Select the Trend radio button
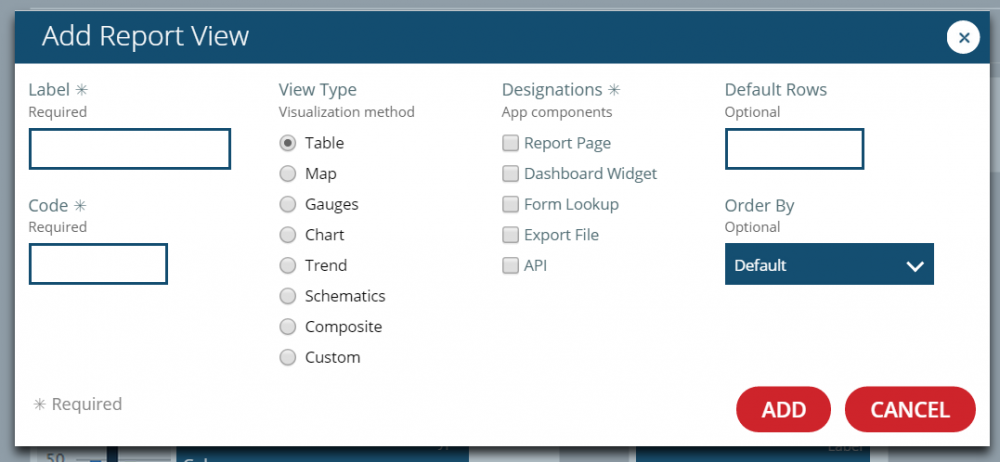1000x462 pixels. point(288,266)
